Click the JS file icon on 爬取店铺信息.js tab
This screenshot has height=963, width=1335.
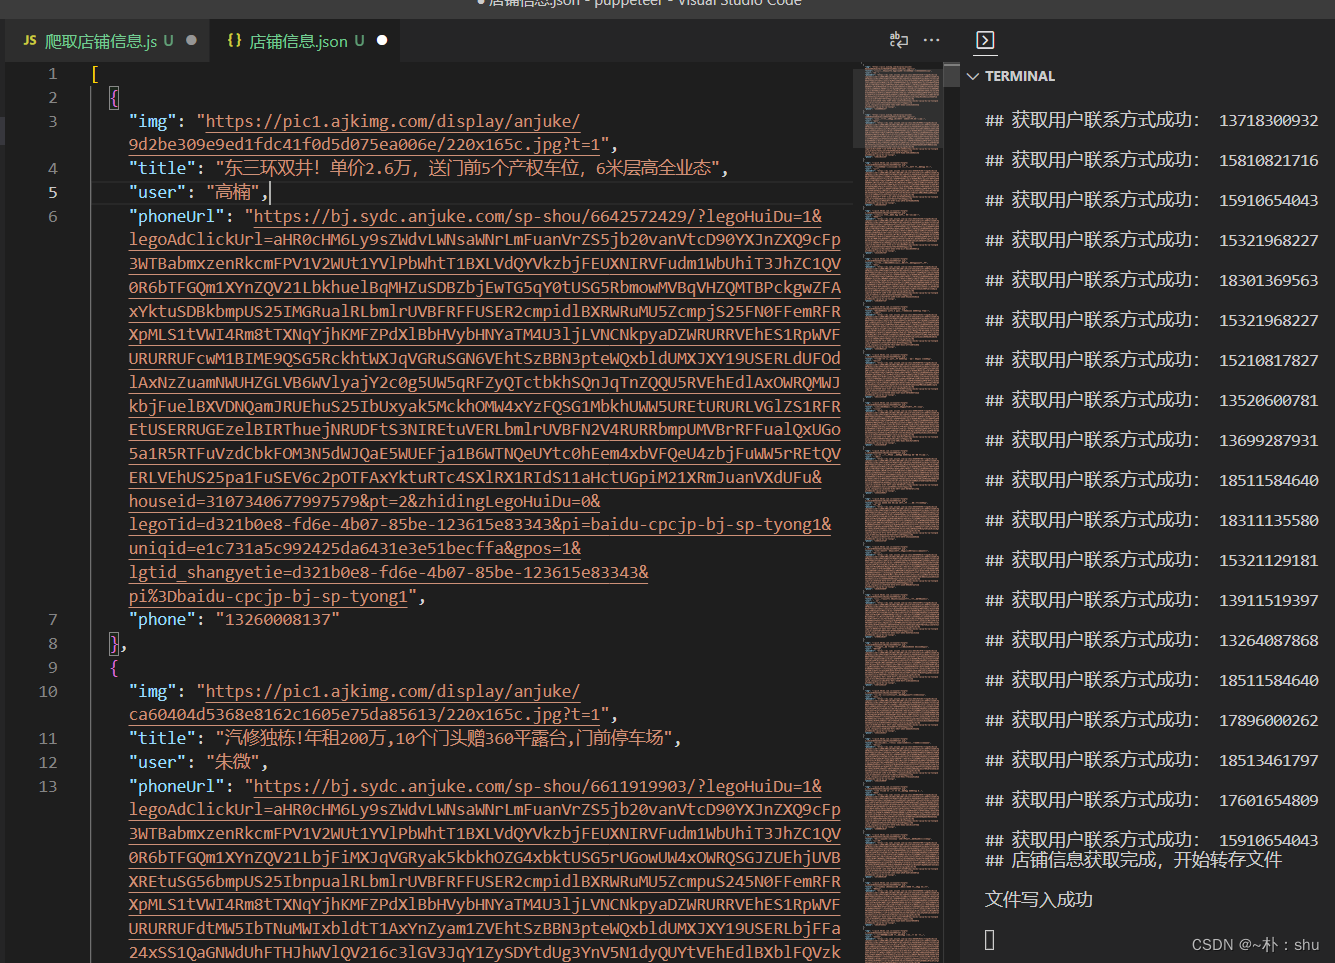(x=30, y=41)
